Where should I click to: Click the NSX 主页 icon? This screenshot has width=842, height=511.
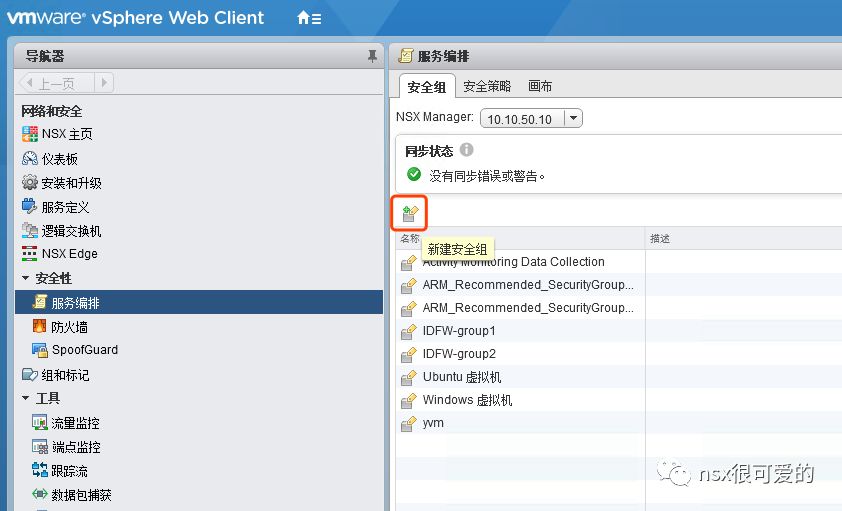point(30,134)
